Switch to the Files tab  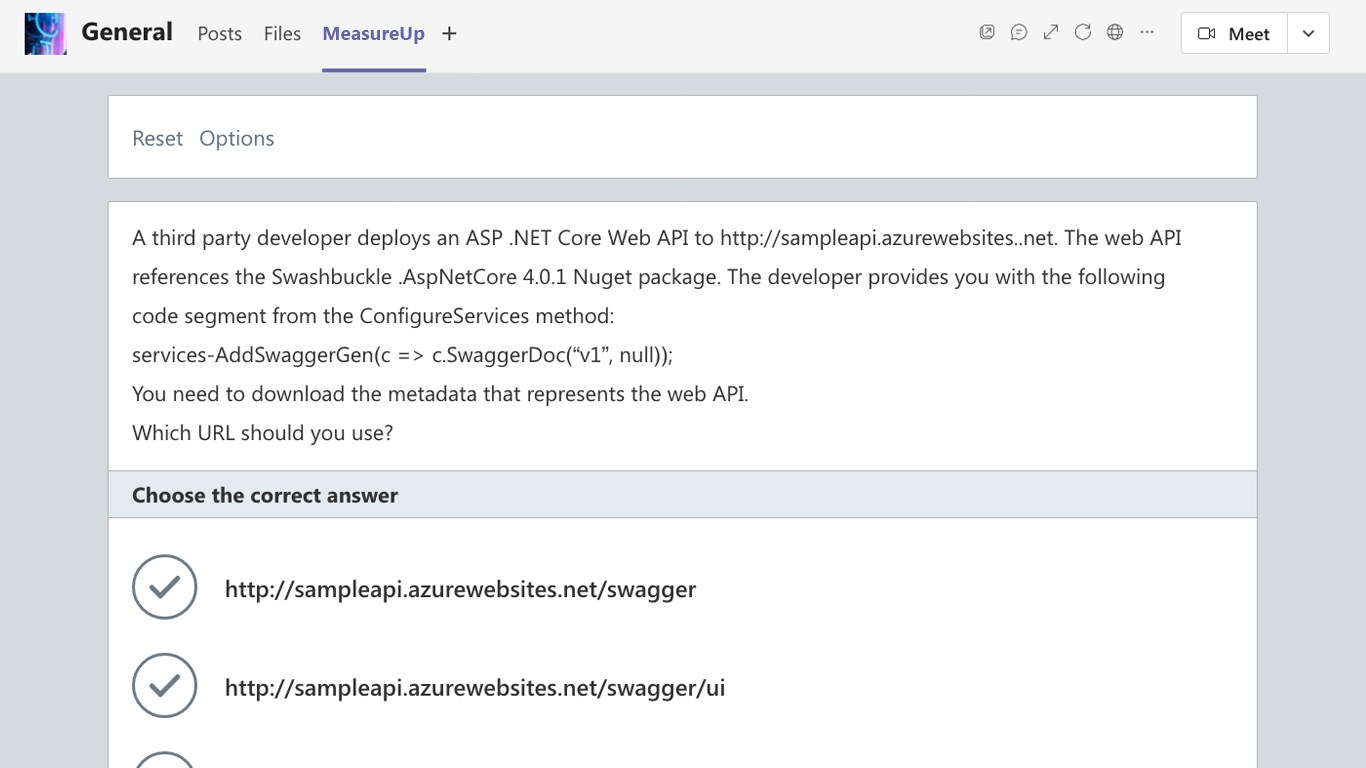pos(282,34)
